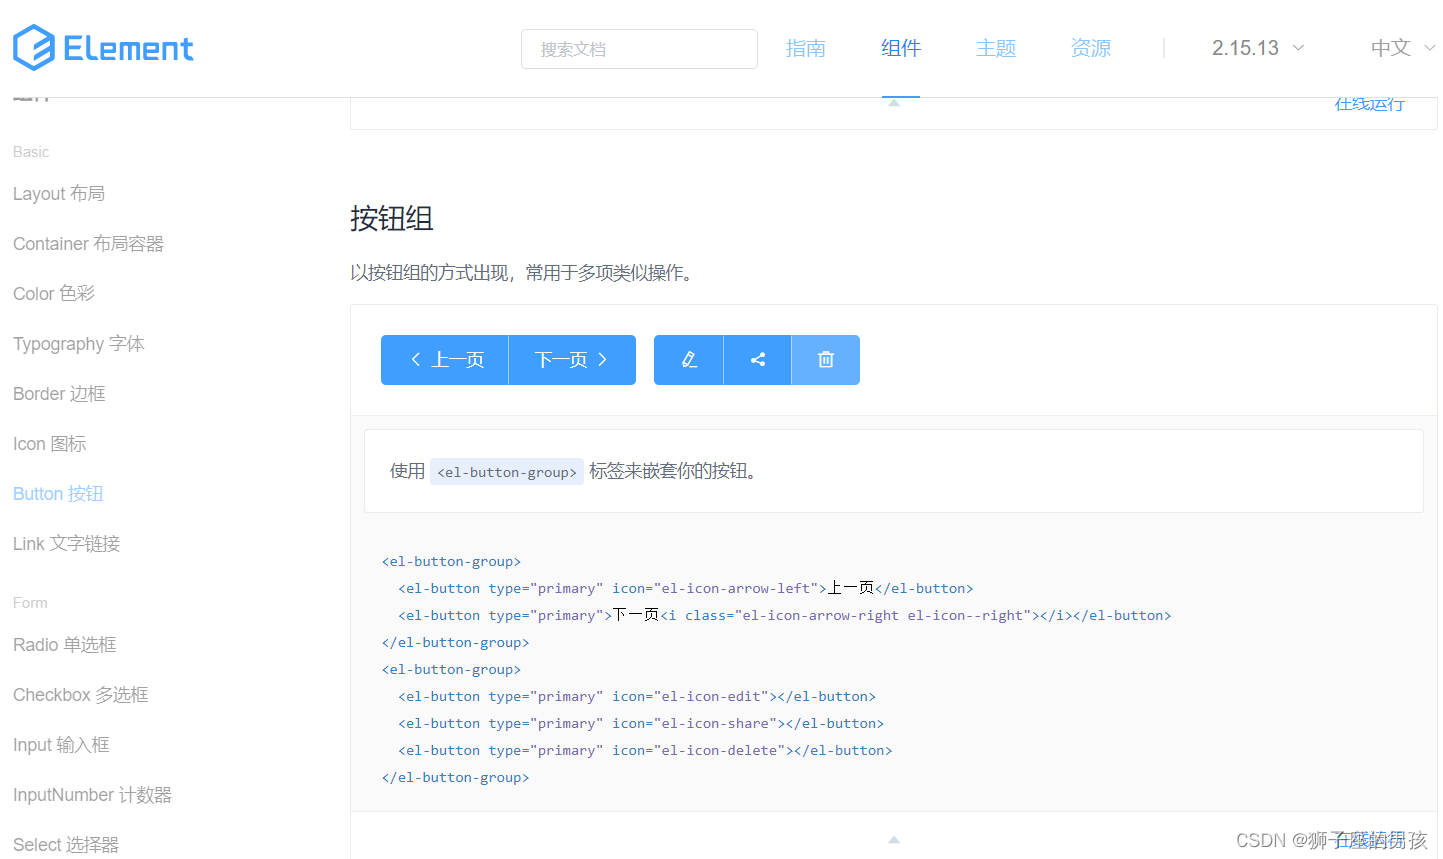Click the el-button-group inline code tag
The width and height of the screenshot is (1443, 859).
pos(507,472)
